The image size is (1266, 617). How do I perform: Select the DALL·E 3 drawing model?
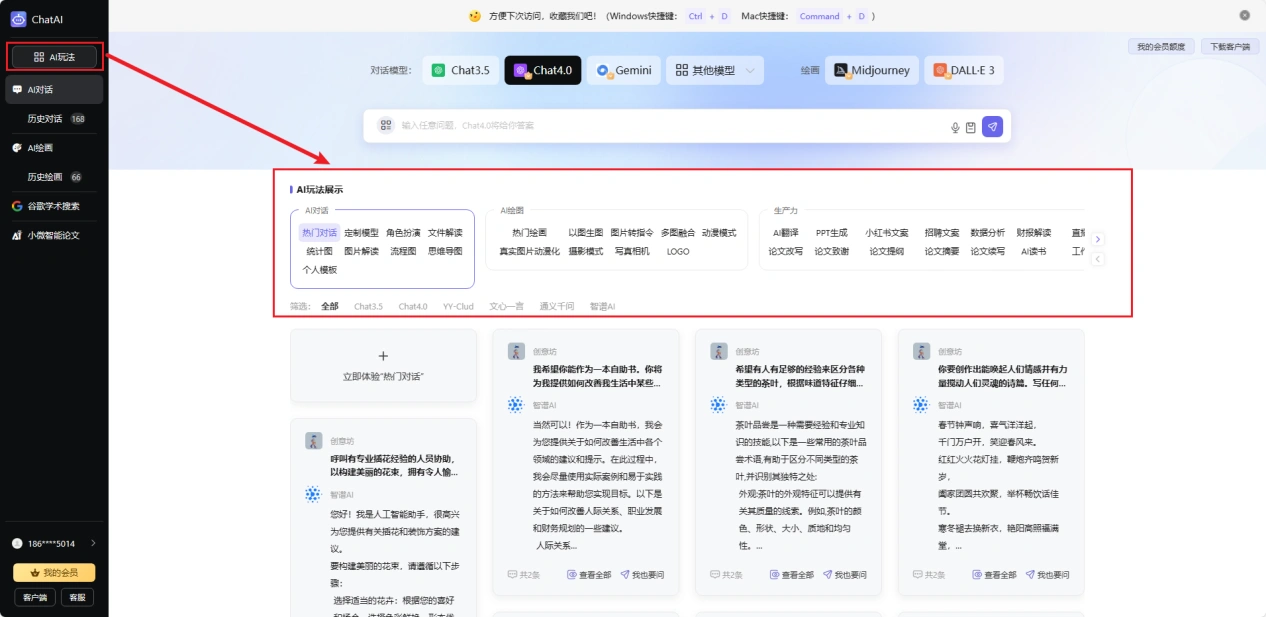(x=964, y=70)
